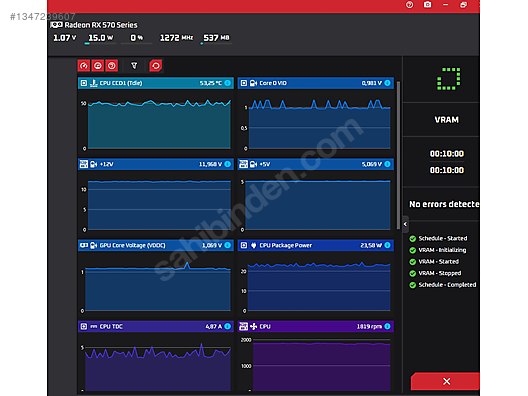528x396 pixels.
Task: Click info icon on GPU Core Voltage graph
Action: pos(228,245)
